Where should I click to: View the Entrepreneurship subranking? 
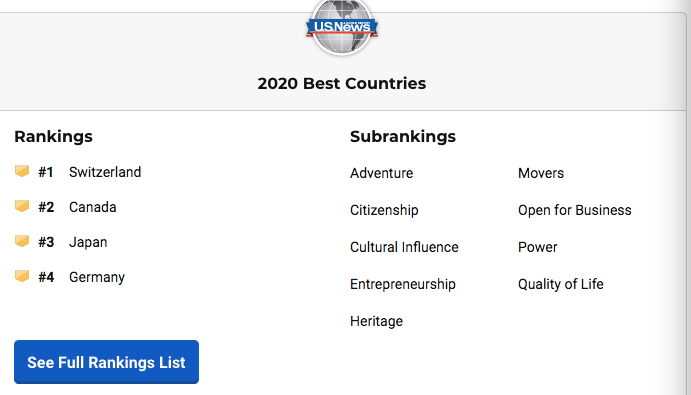(x=403, y=284)
